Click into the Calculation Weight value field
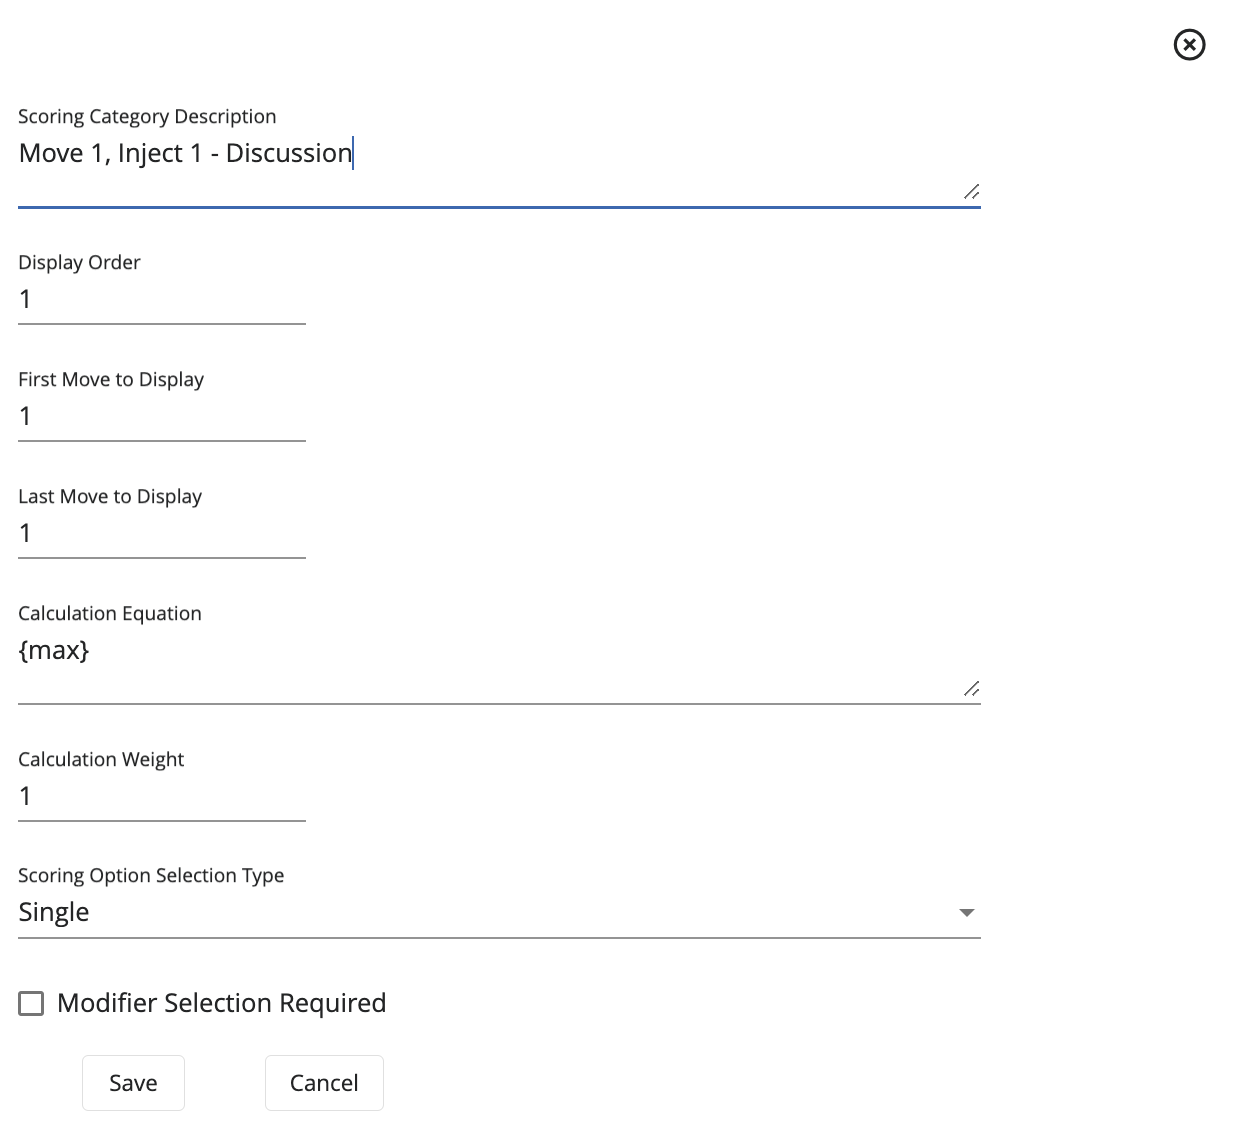 (161, 796)
